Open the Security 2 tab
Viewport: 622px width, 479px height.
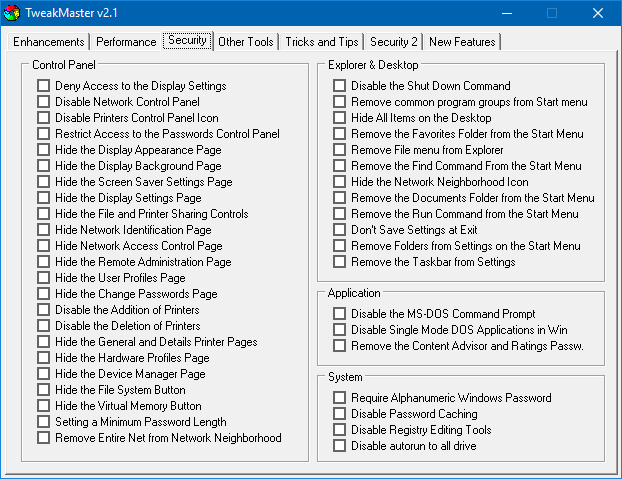(393, 42)
